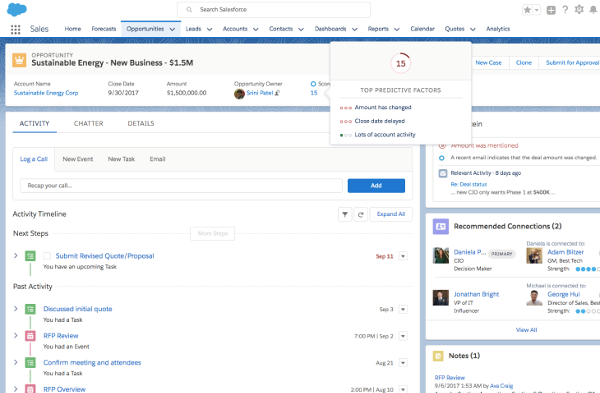This screenshot has height=393, width=600.
Task: Click the New Case button
Action: pos(488,63)
